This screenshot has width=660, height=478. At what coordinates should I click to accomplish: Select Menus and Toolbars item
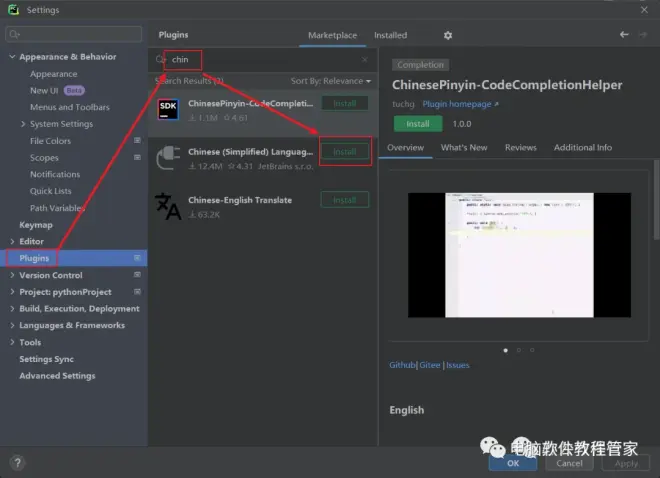69,107
